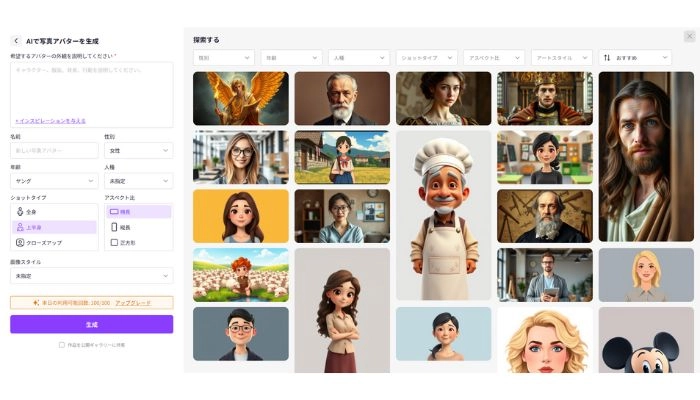Select the golden winged angel thumbnail
Image resolution: width=700 pixels, height=400 pixels.
pyautogui.click(x=241, y=98)
